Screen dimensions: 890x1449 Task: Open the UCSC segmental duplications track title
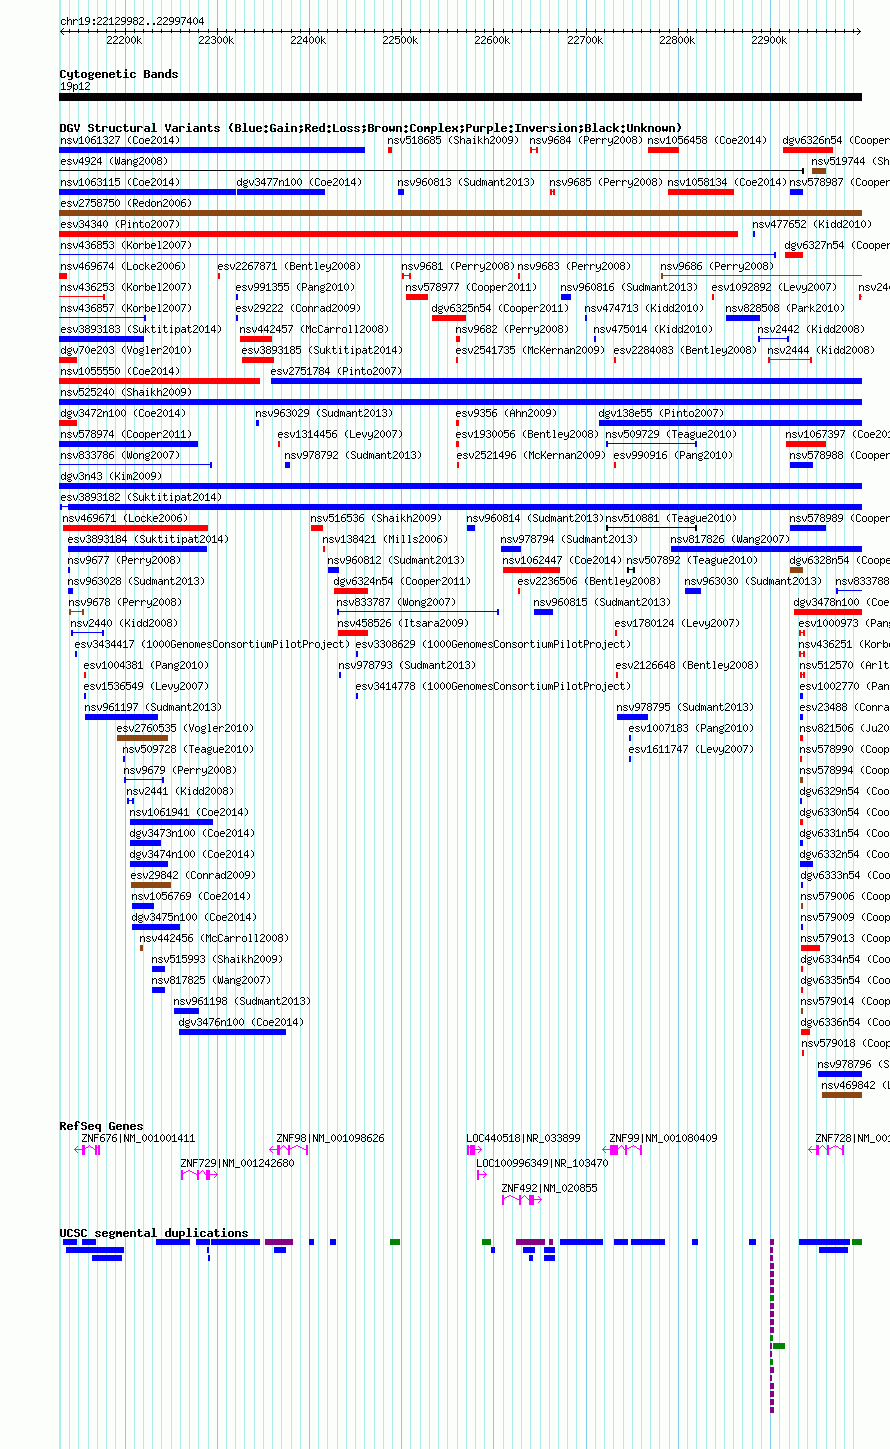[x=154, y=1233]
